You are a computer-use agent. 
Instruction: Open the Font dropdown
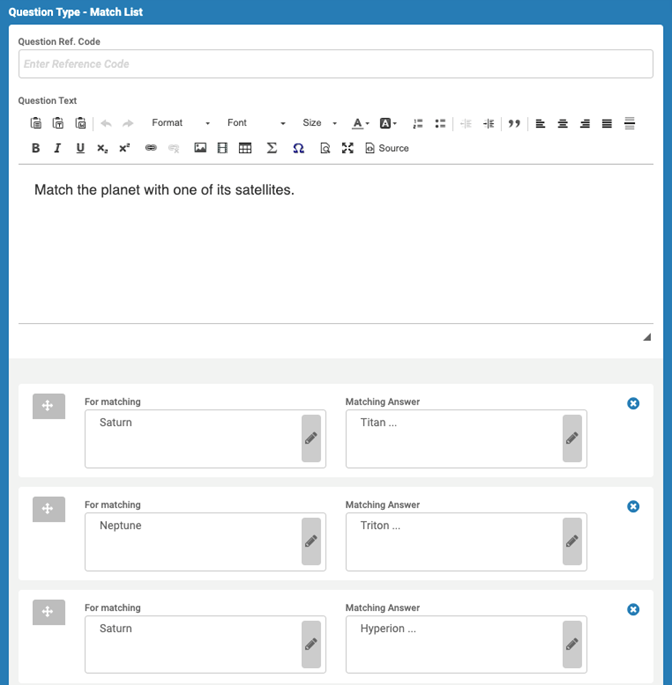coord(256,123)
